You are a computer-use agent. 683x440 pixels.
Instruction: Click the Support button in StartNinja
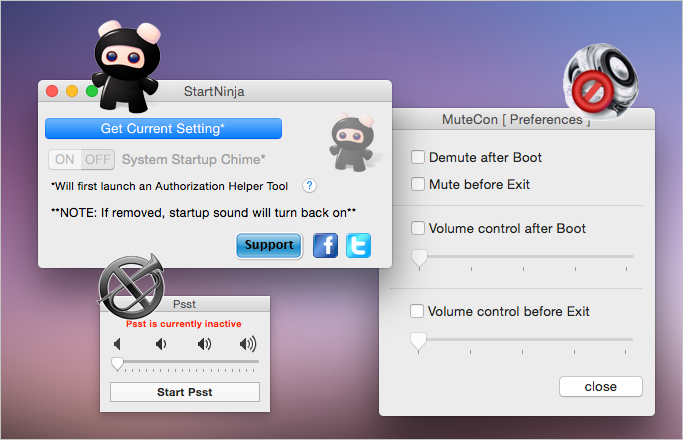pos(269,245)
